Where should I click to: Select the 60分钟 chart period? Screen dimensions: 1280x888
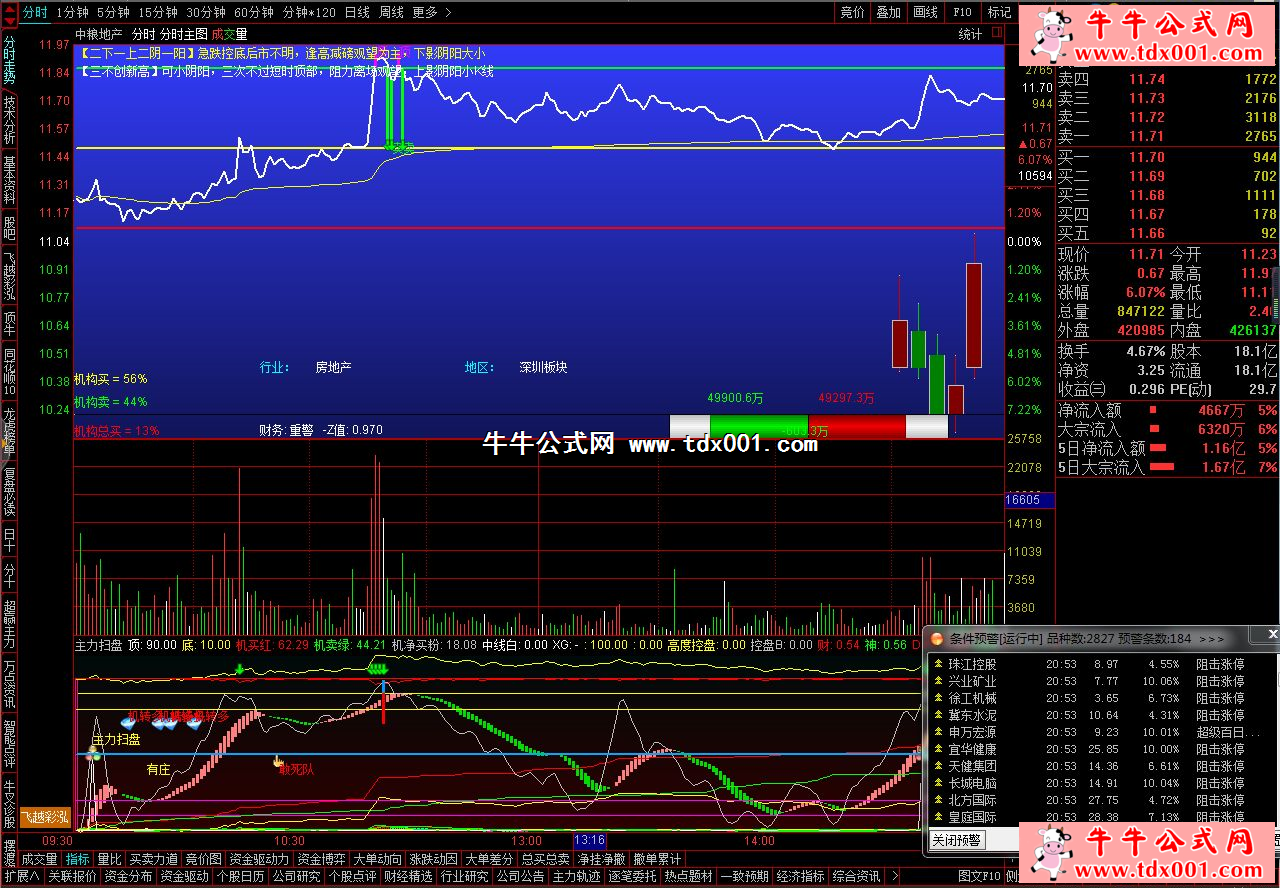(254, 12)
